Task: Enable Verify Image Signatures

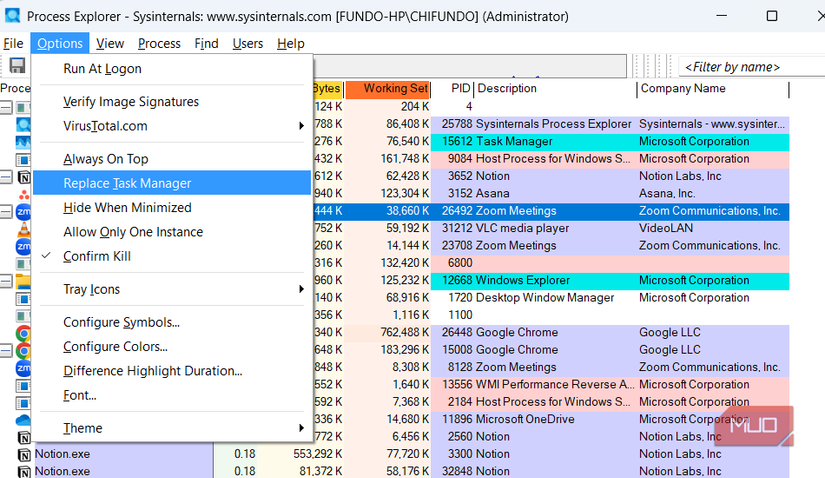Action: point(172,101)
